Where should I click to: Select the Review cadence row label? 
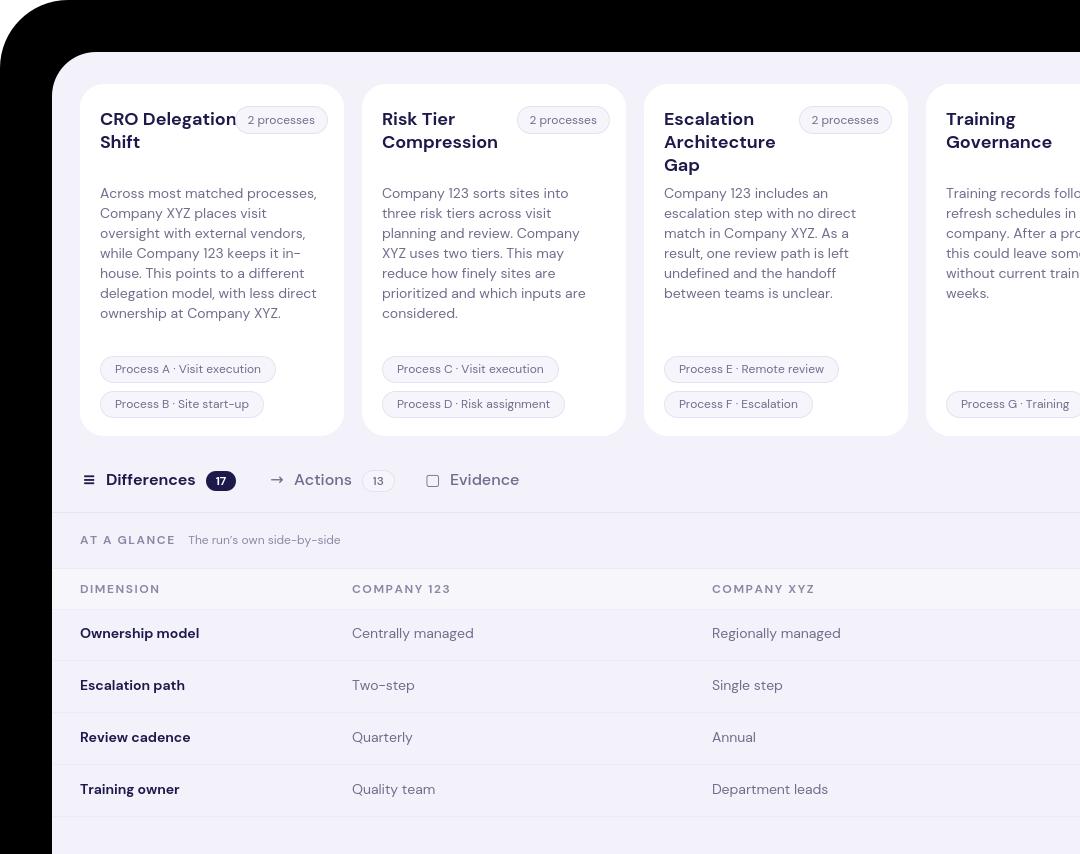[x=135, y=738]
